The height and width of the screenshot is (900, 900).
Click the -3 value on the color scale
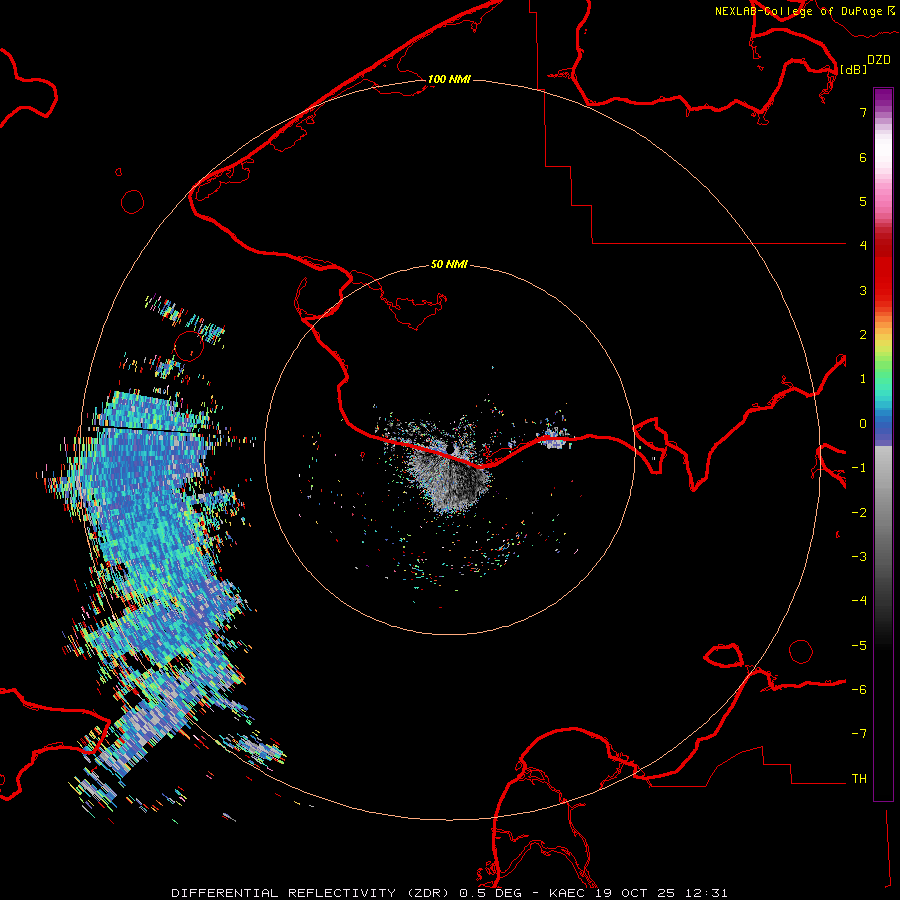point(859,557)
